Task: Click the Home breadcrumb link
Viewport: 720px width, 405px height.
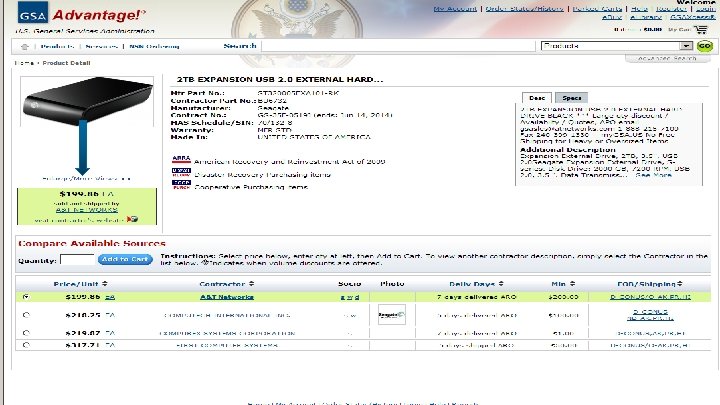Action: (24, 63)
